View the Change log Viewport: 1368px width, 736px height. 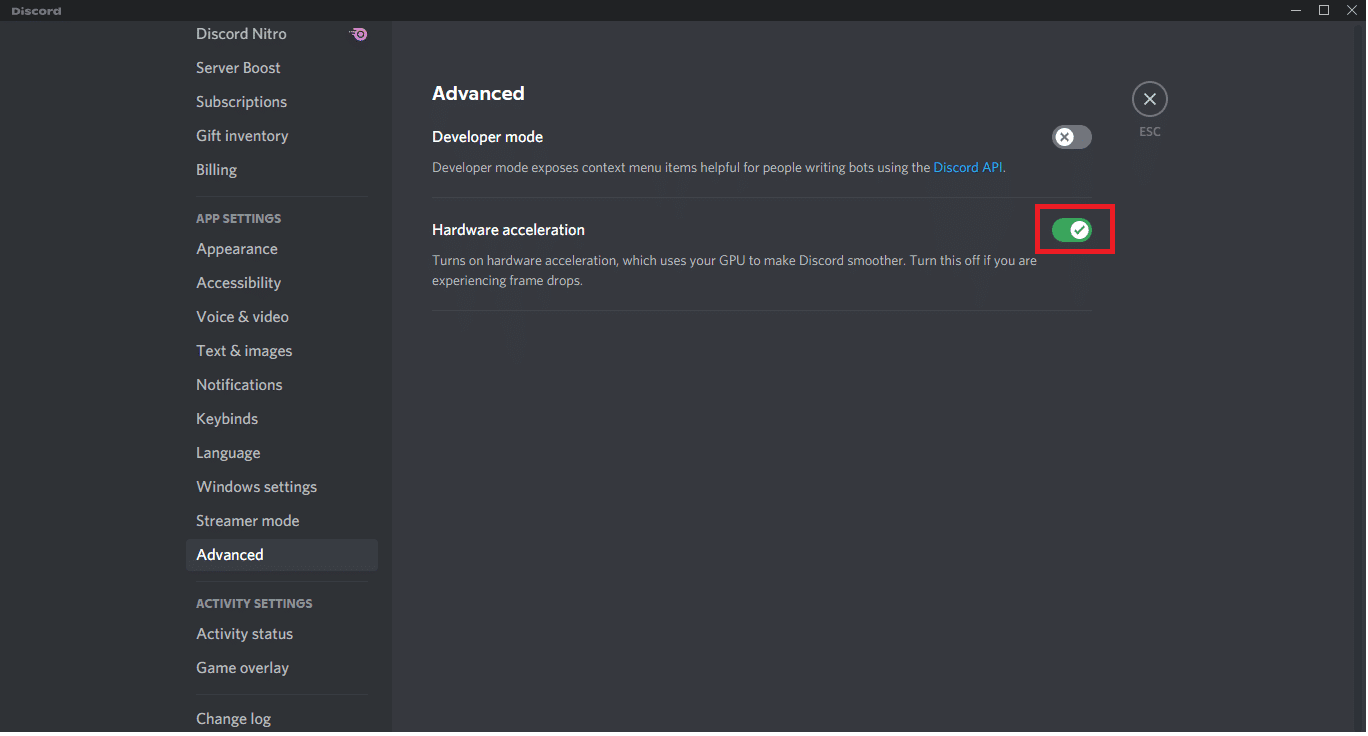[x=233, y=718]
